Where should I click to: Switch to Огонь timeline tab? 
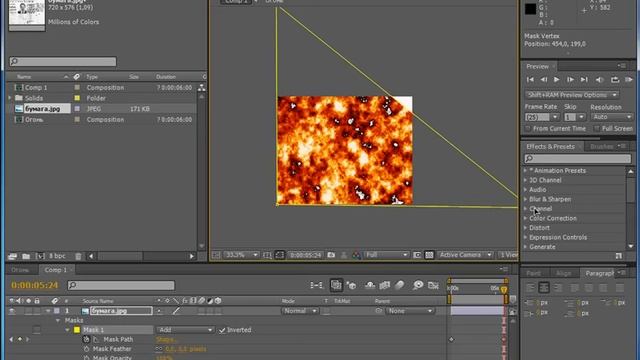20,270
